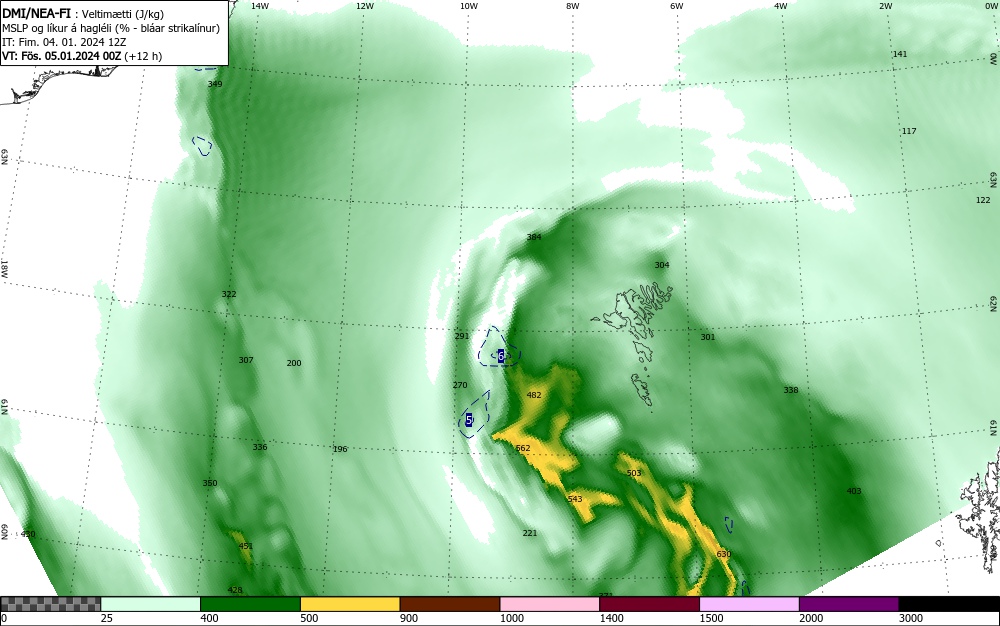Click the map value 562
The image size is (1000, 626).
coord(523,448)
